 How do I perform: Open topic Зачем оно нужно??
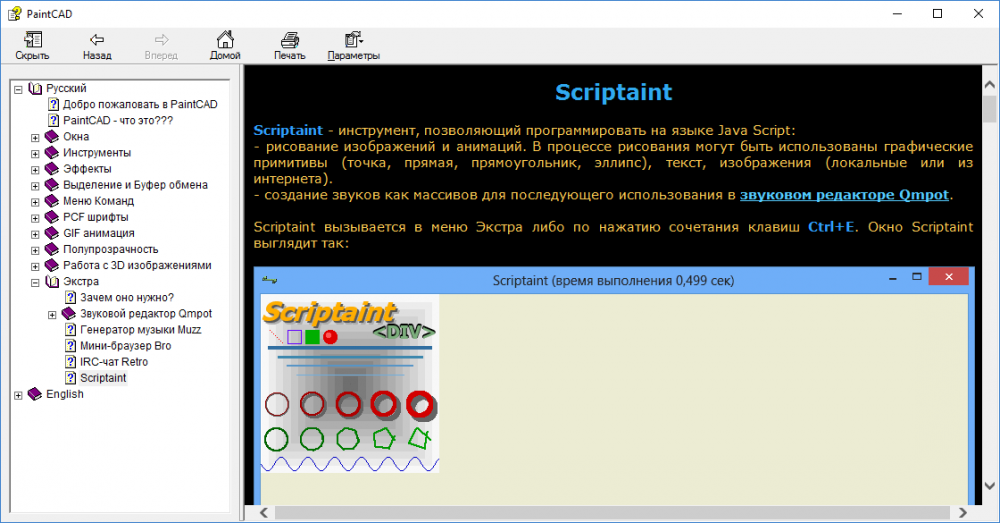coord(126,297)
